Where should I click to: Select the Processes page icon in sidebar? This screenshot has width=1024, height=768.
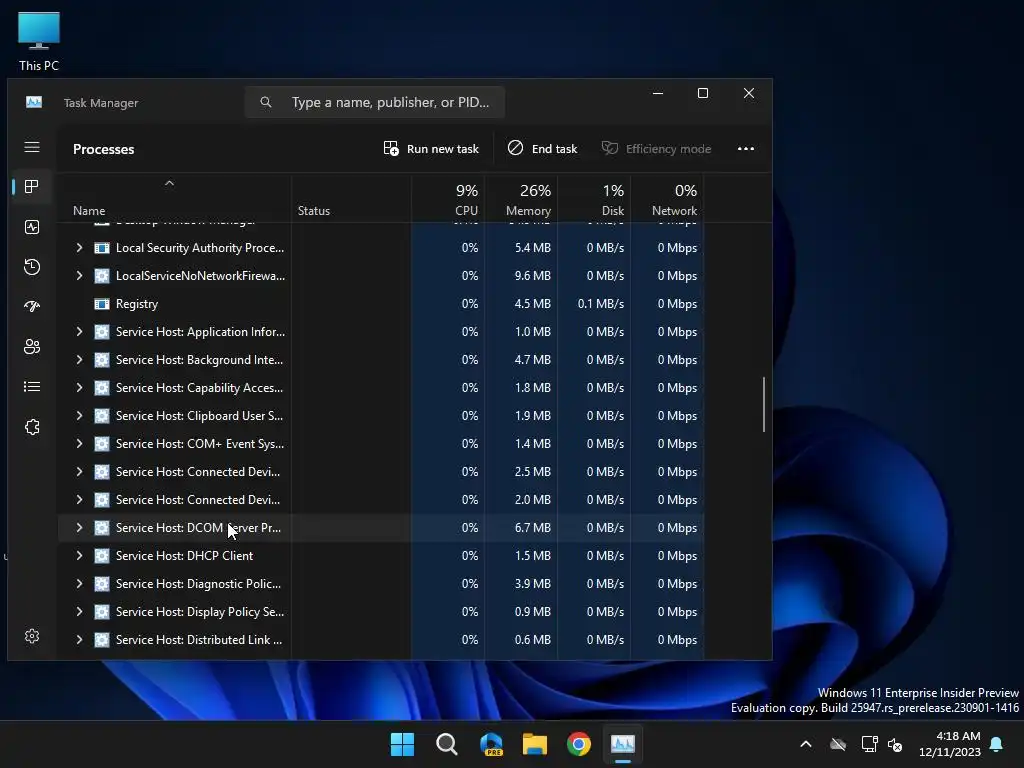click(x=32, y=187)
